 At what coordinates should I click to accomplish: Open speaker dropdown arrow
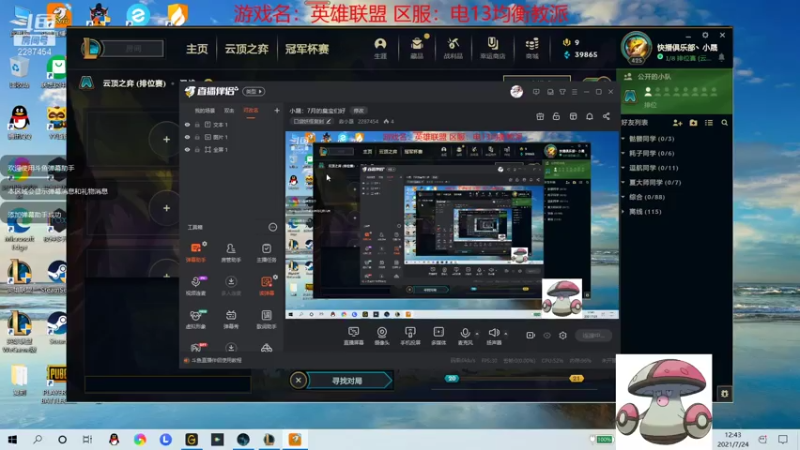(506, 334)
